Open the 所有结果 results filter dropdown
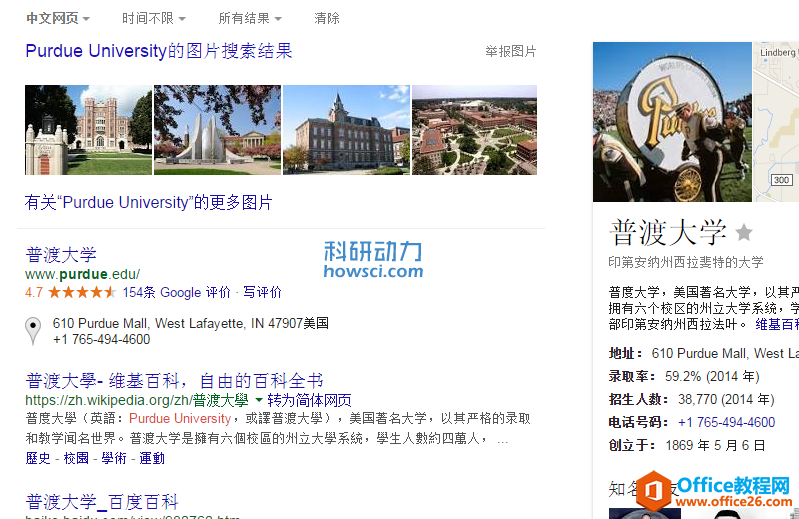799x519 pixels. point(250,18)
